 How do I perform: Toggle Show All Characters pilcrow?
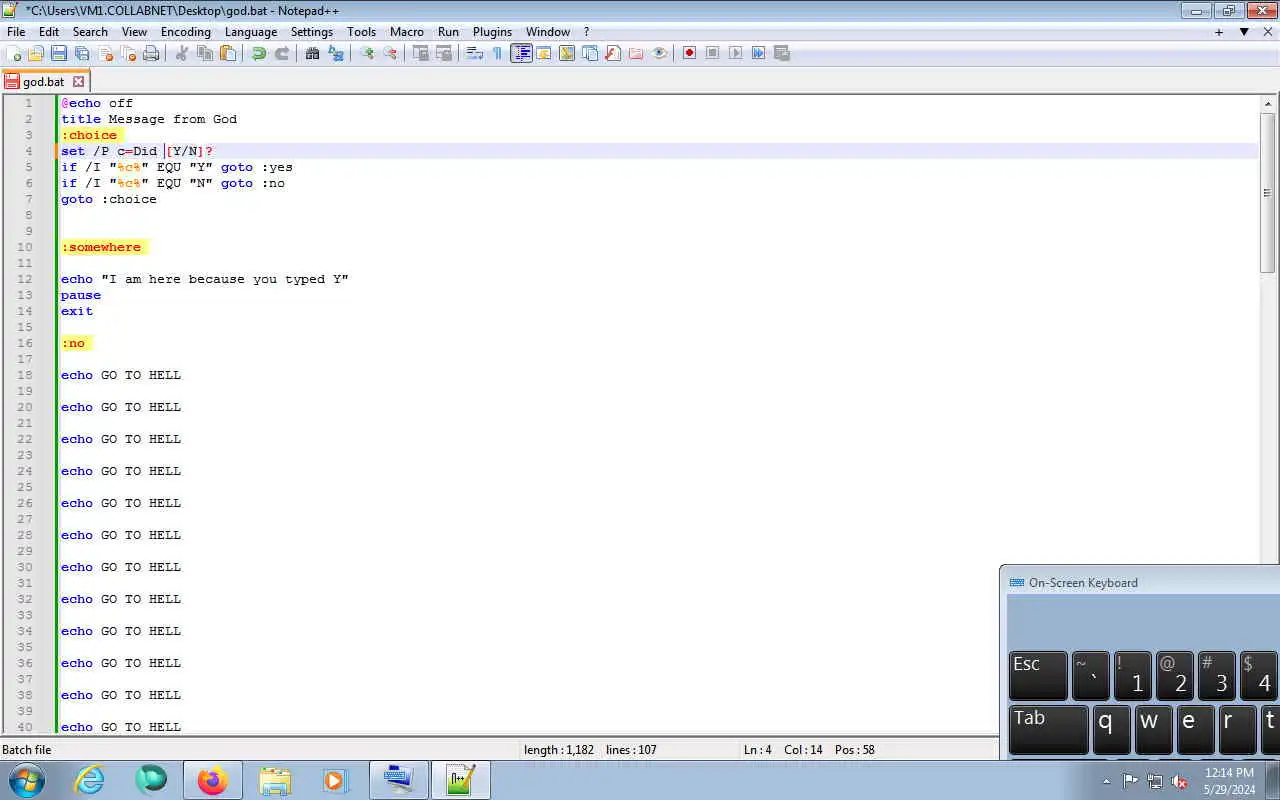pyautogui.click(x=497, y=53)
